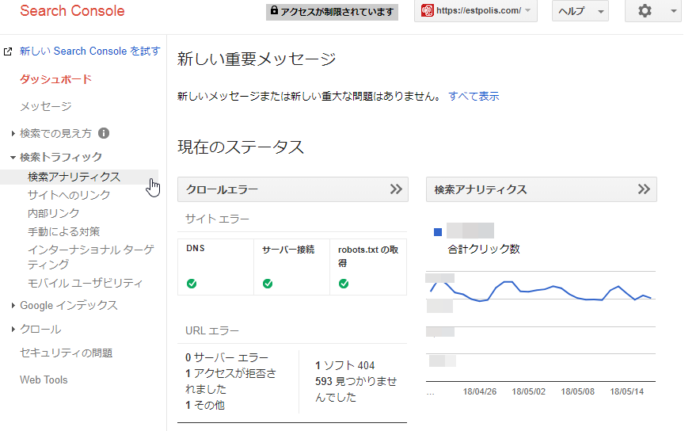700x431 pixels.
Task: Click the 1 その他 entry
Action: 205,405
